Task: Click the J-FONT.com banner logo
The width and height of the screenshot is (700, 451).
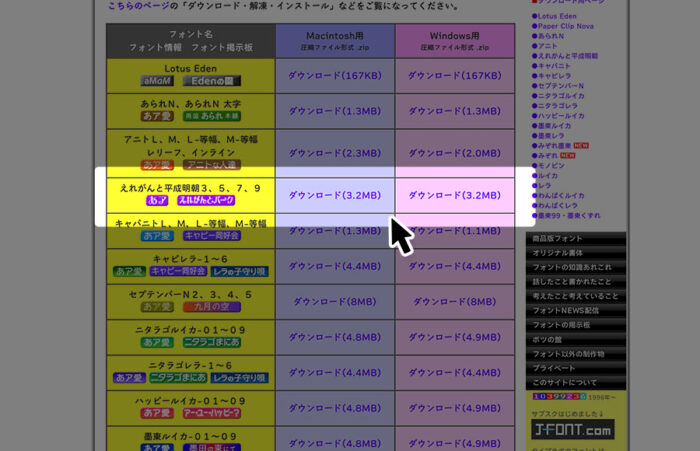Action: click(572, 431)
